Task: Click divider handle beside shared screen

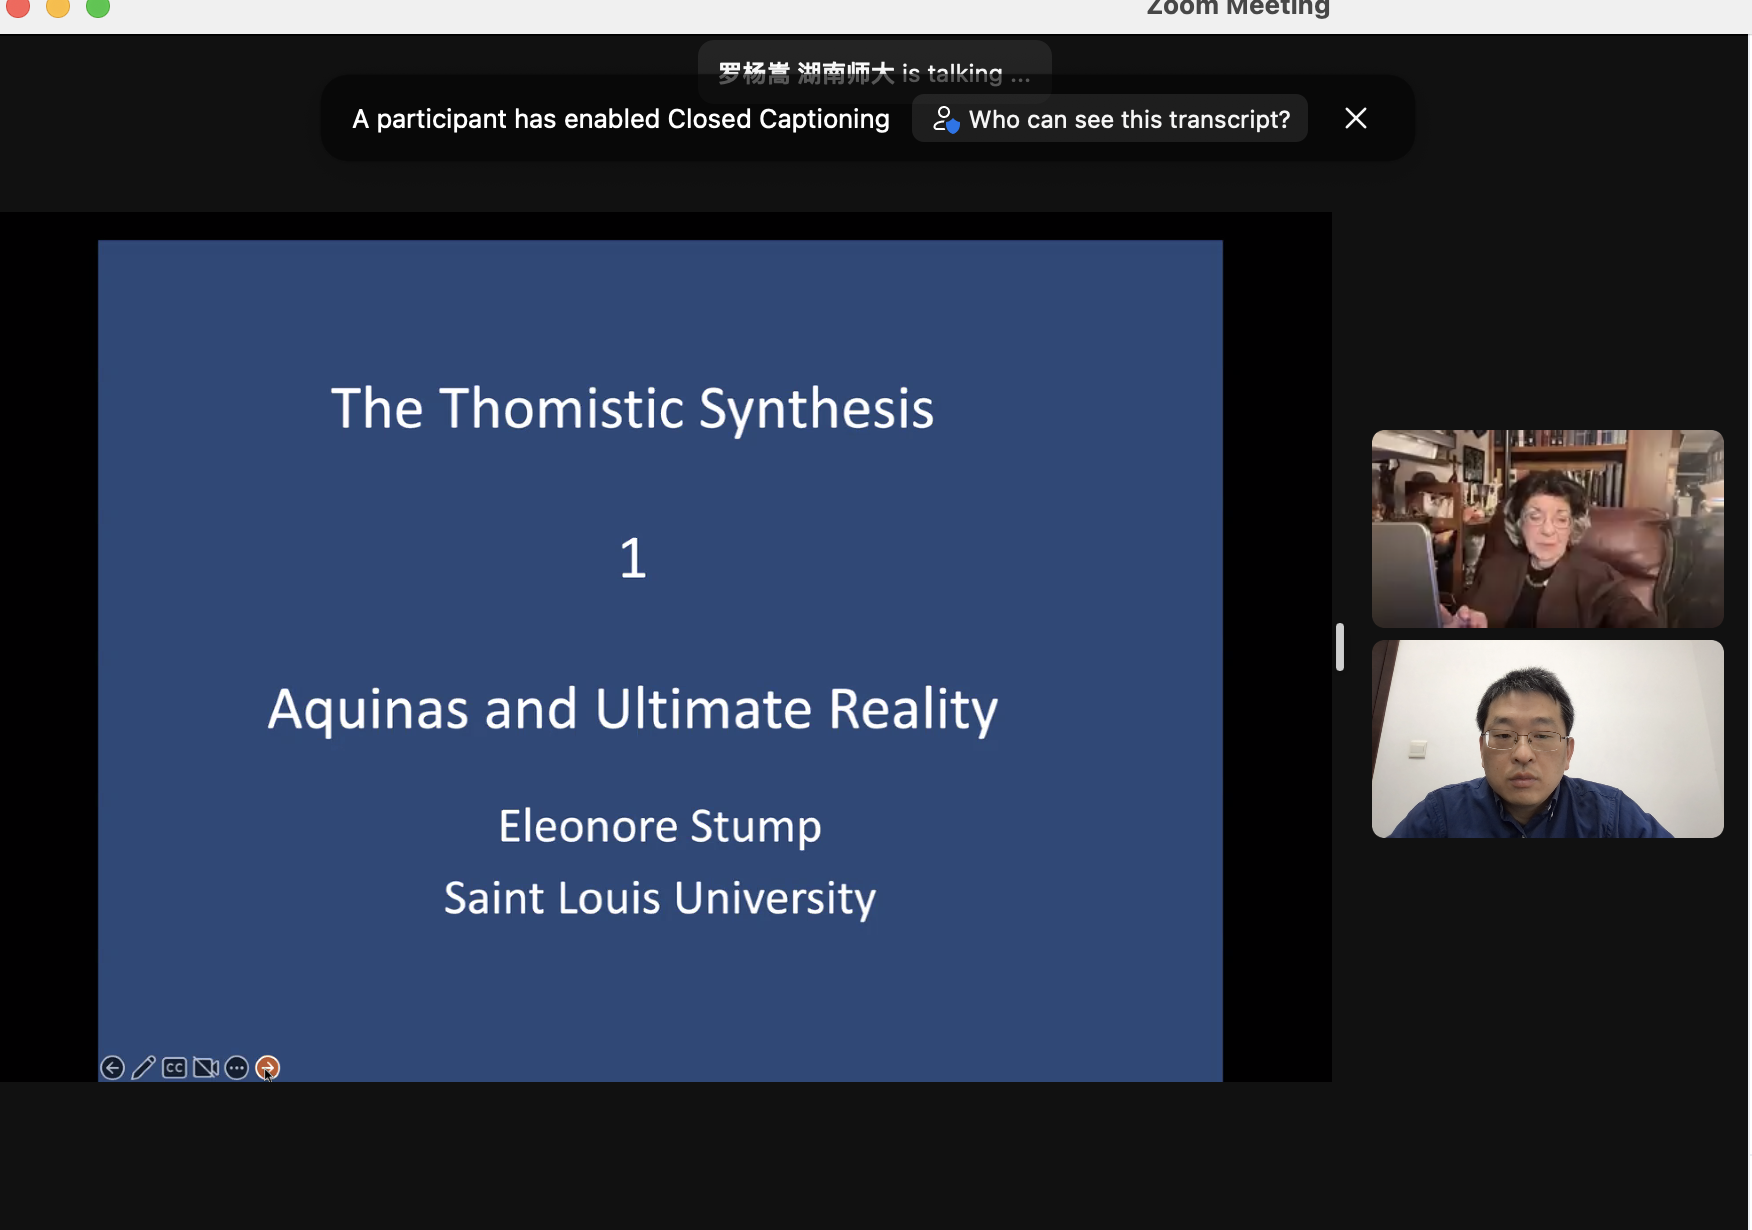Action: tap(1339, 647)
